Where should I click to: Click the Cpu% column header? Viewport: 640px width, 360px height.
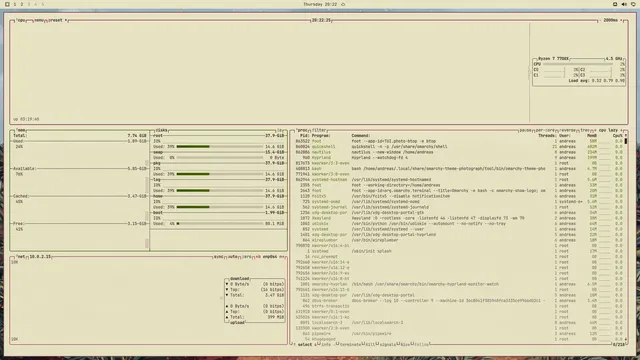617,136
